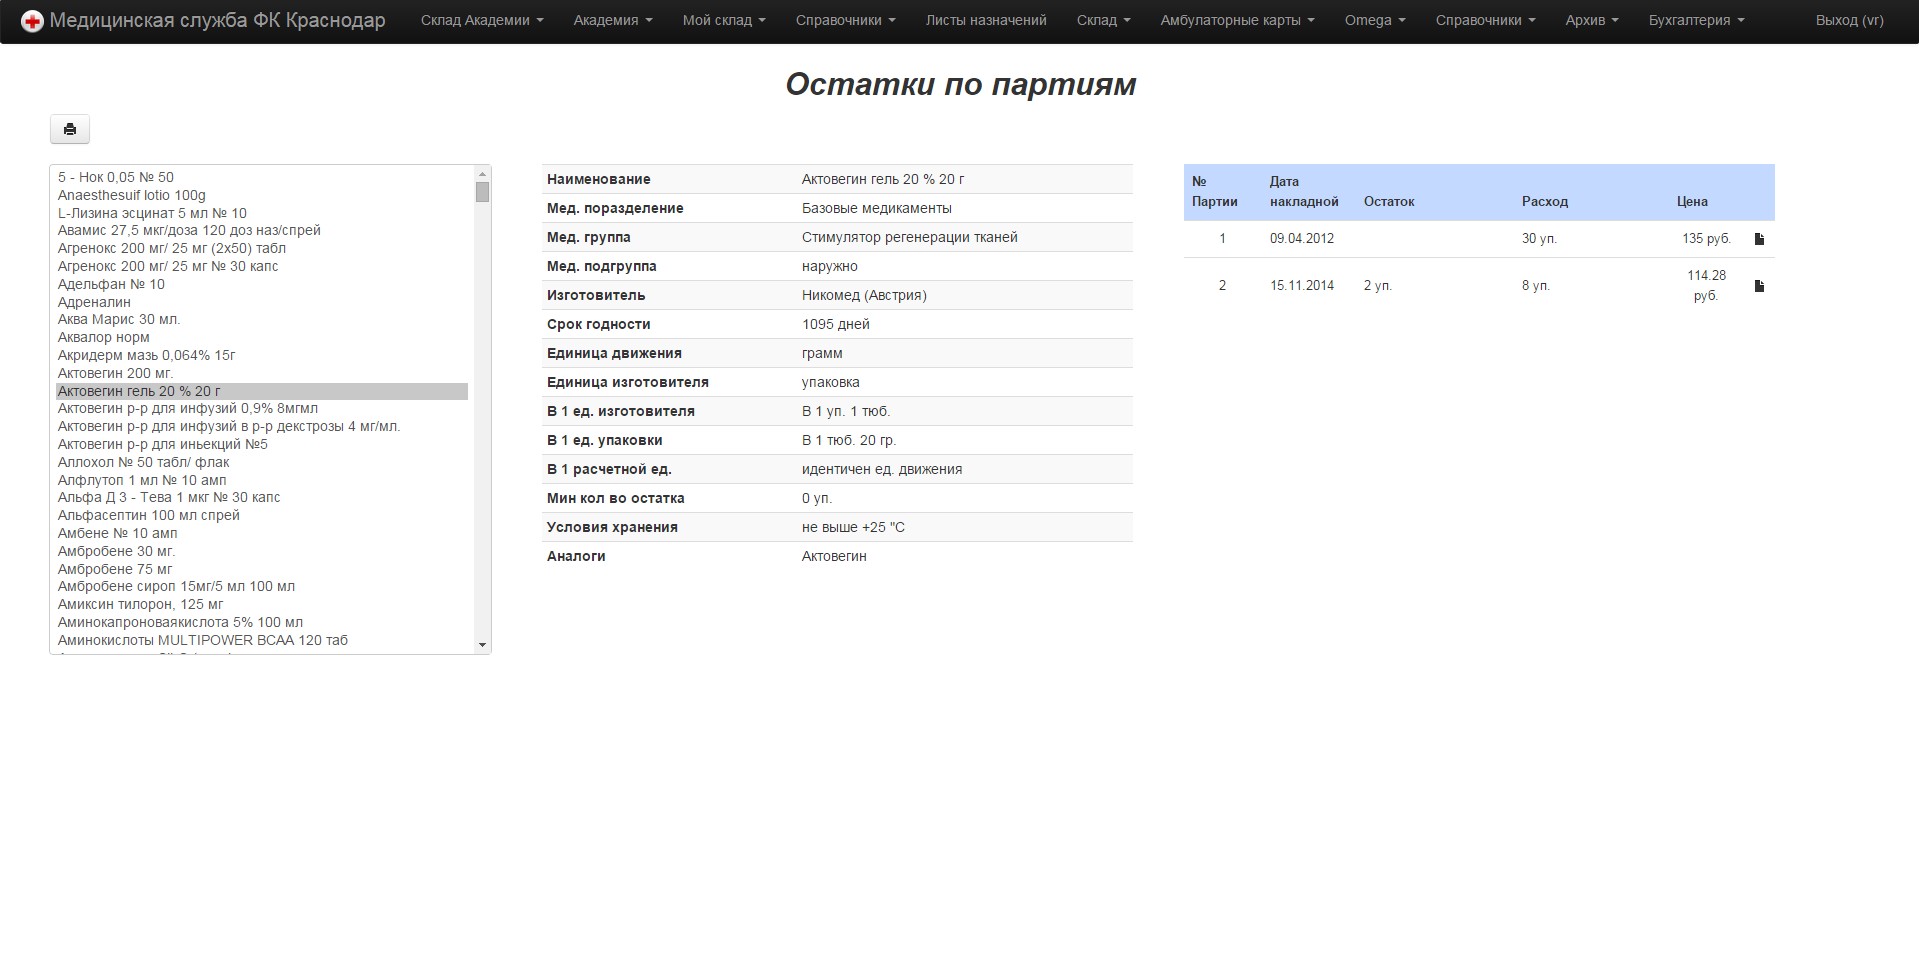1919x955 pixels.
Task: Click the Остаток column header
Action: click(1389, 201)
